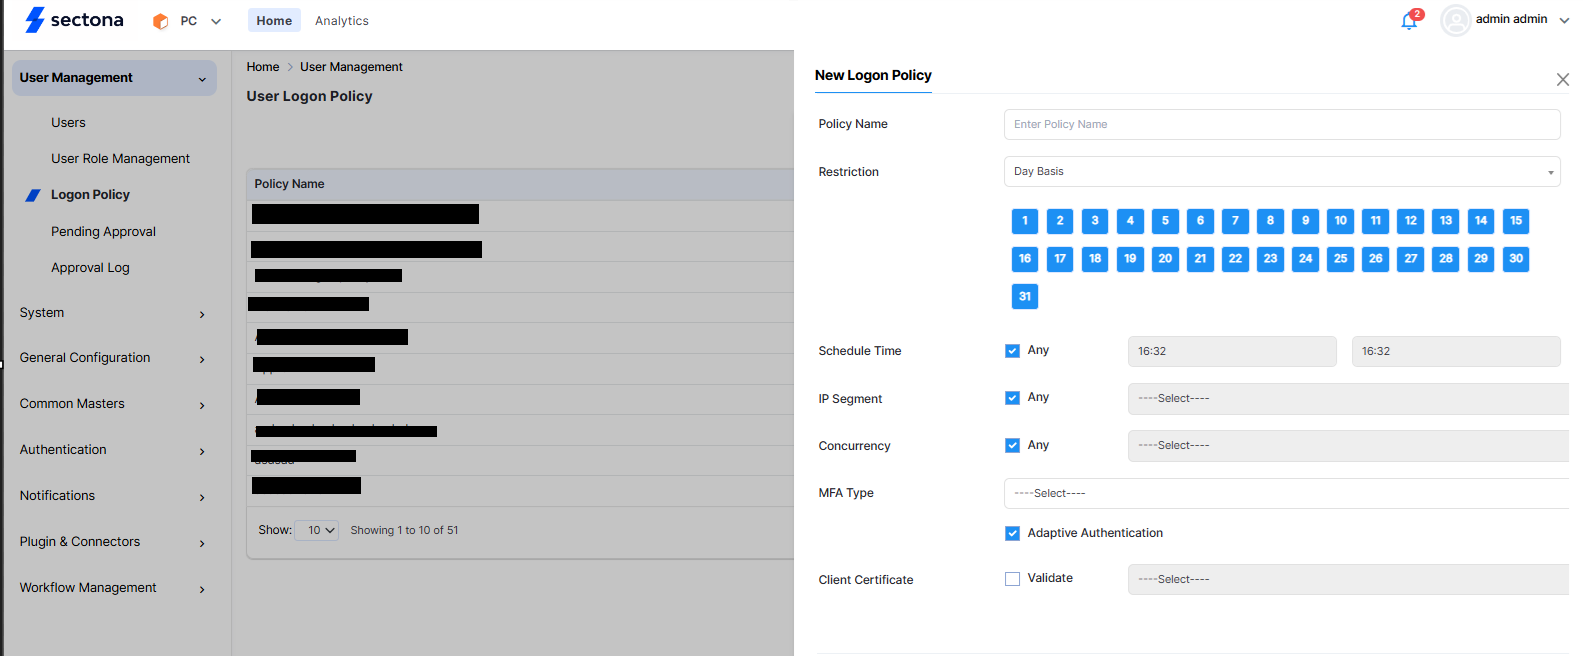Image resolution: width=1583 pixels, height=656 pixels.
Task: Click the Sectona logo
Action: click(x=75, y=20)
